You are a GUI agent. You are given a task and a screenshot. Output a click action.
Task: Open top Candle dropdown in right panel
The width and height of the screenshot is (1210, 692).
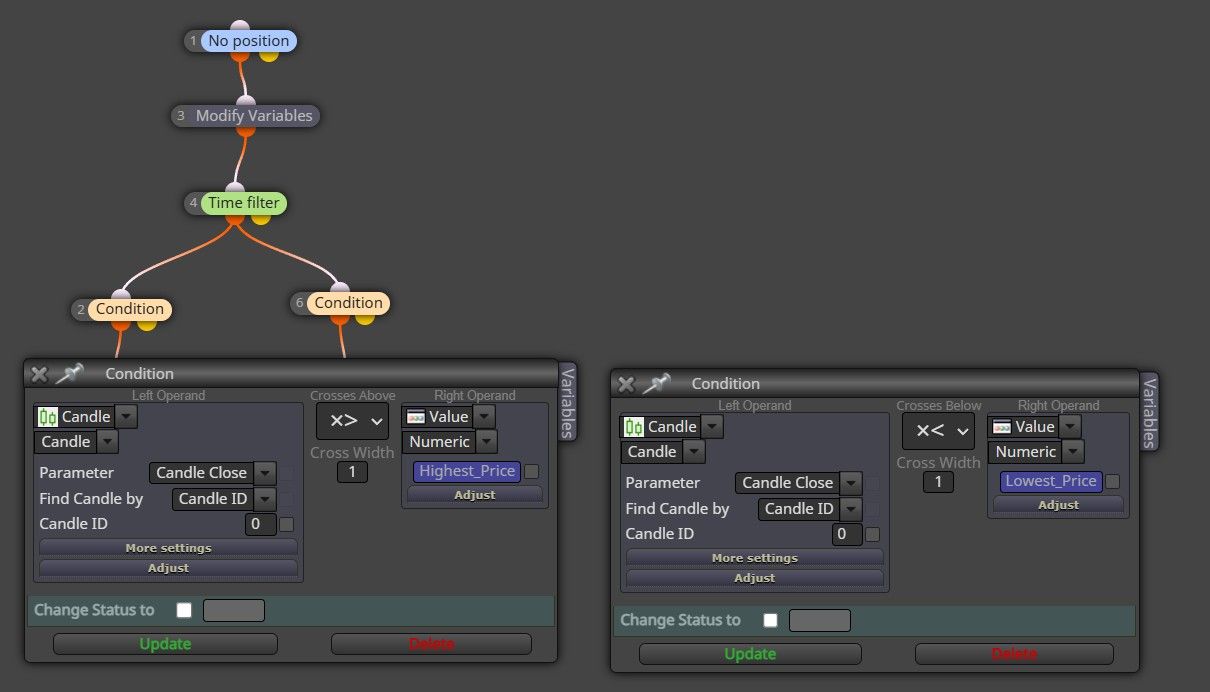pyautogui.click(x=712, y=427)
